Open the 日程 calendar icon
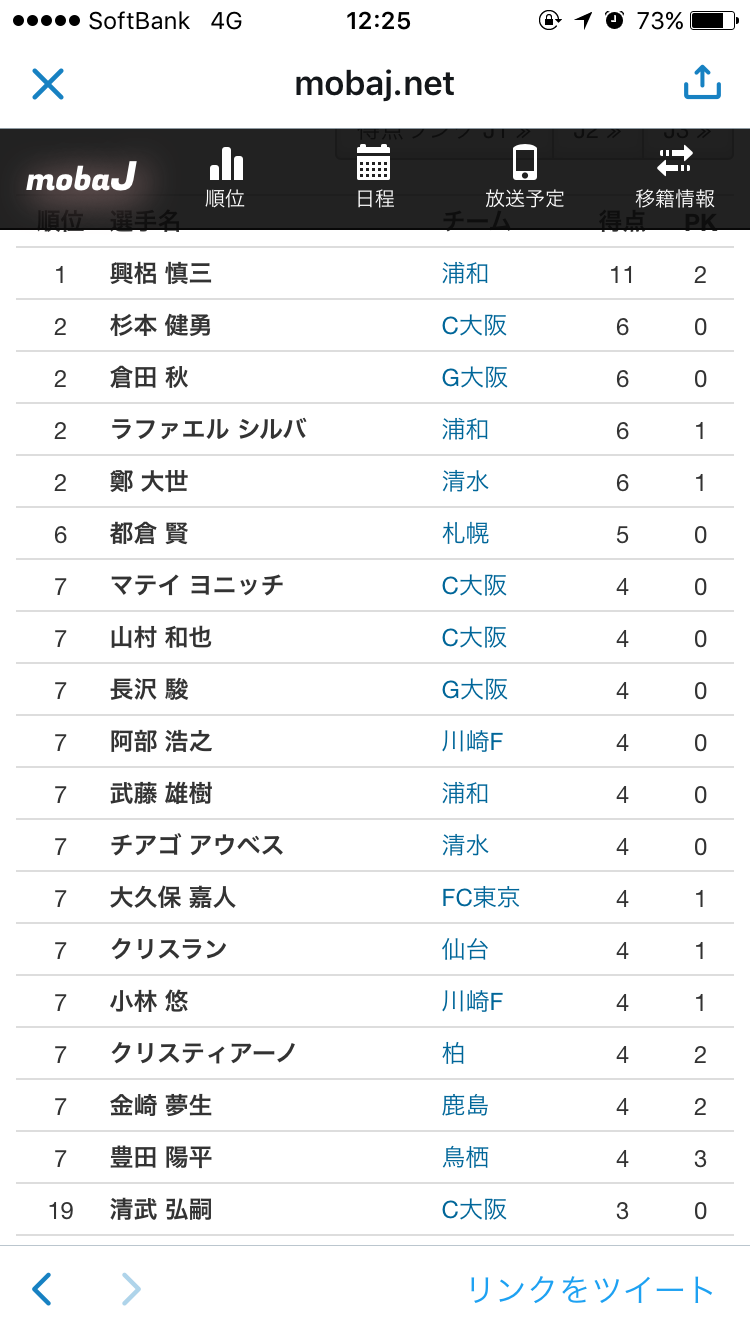 (x=375, y=177)
